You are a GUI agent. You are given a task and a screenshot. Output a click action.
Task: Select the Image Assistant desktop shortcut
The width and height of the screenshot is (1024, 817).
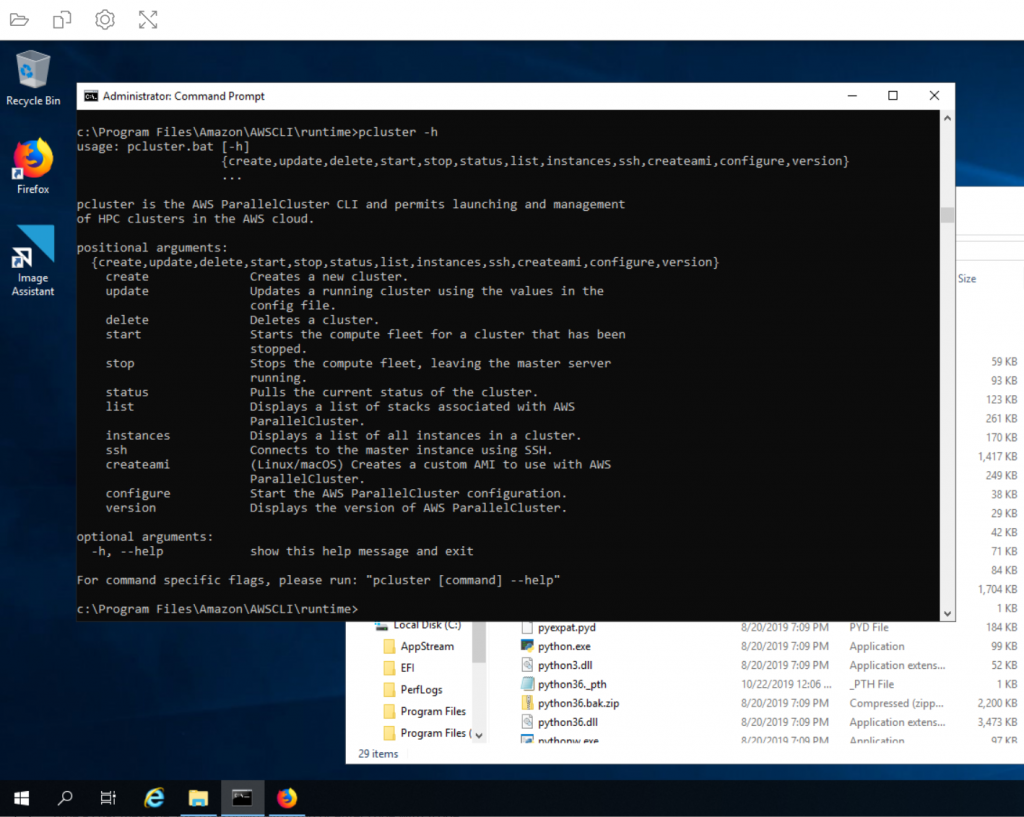coord(33,261)
